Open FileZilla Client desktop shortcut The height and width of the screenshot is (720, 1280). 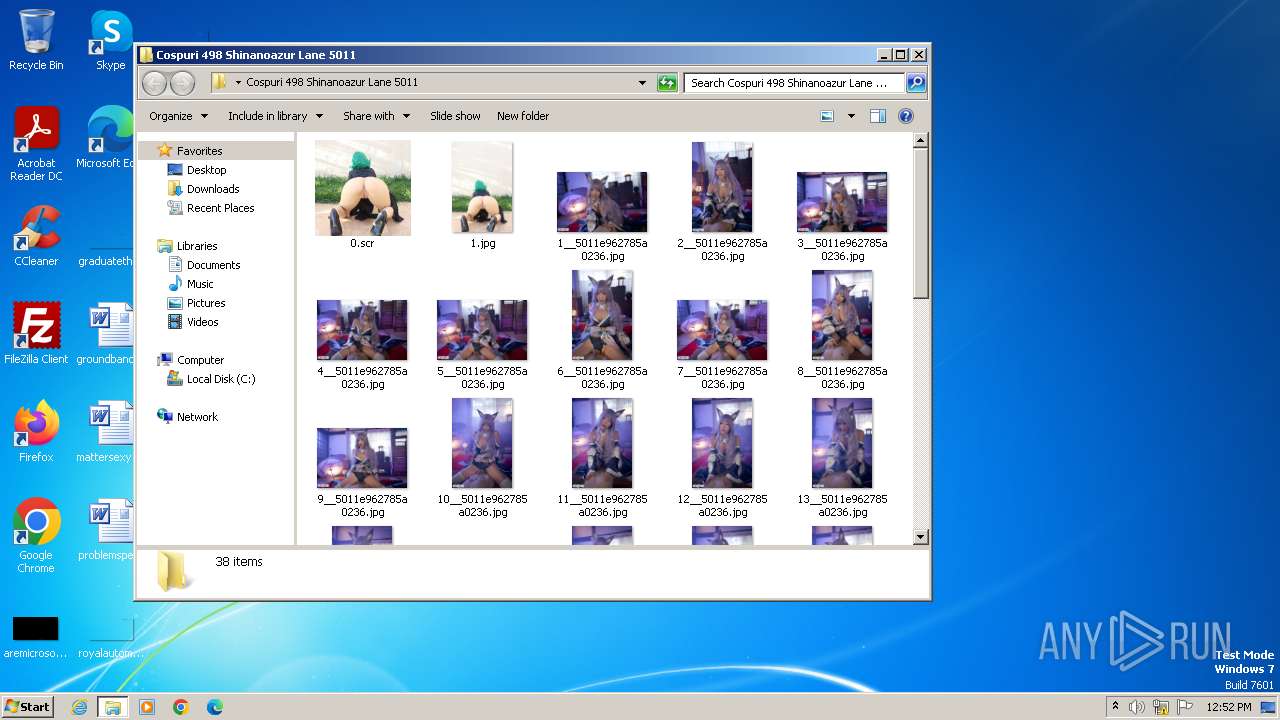click(36, 334)
